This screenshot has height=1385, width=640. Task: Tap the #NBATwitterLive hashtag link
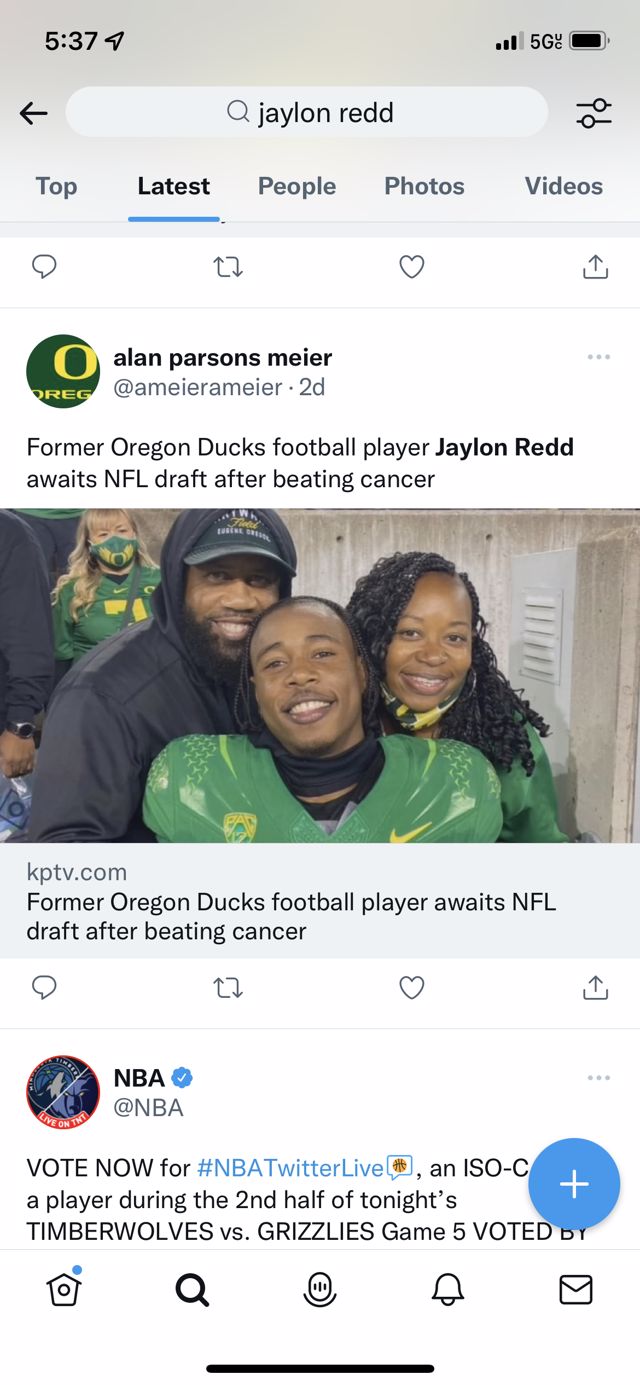(291, 1167)
